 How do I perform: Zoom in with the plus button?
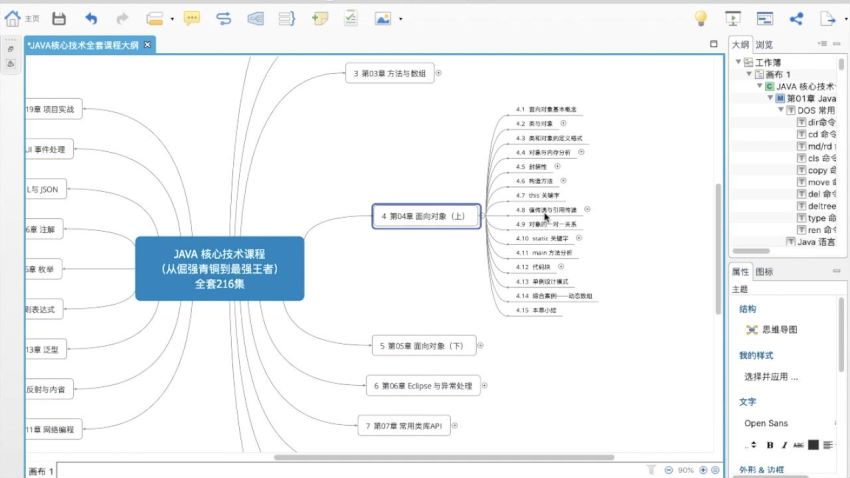[x=703, y=470]
